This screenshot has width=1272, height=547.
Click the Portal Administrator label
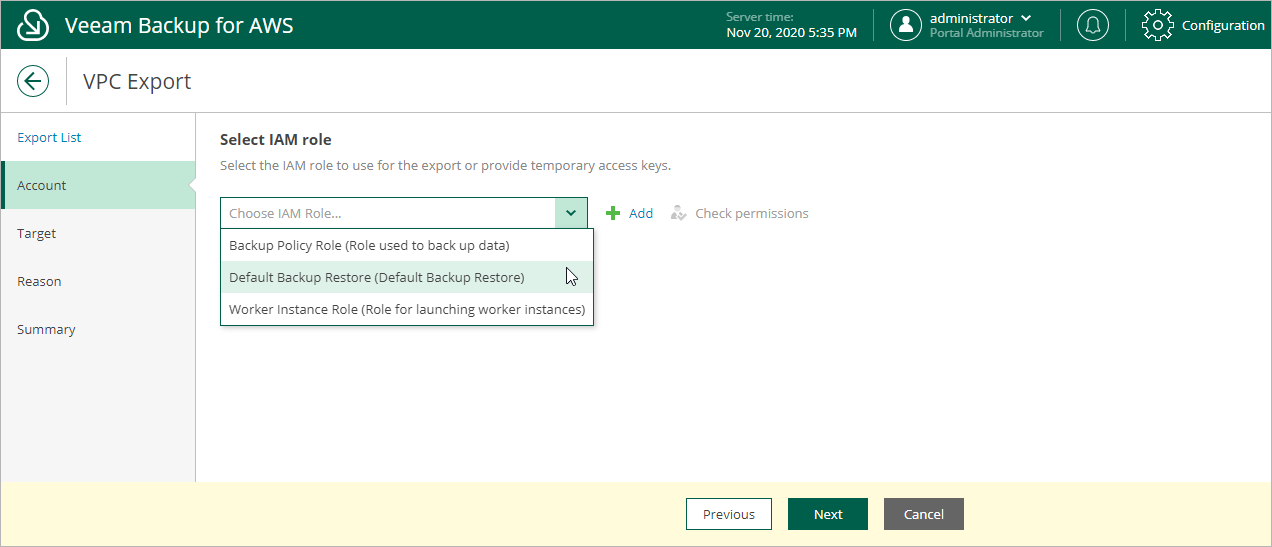point(987,33)
